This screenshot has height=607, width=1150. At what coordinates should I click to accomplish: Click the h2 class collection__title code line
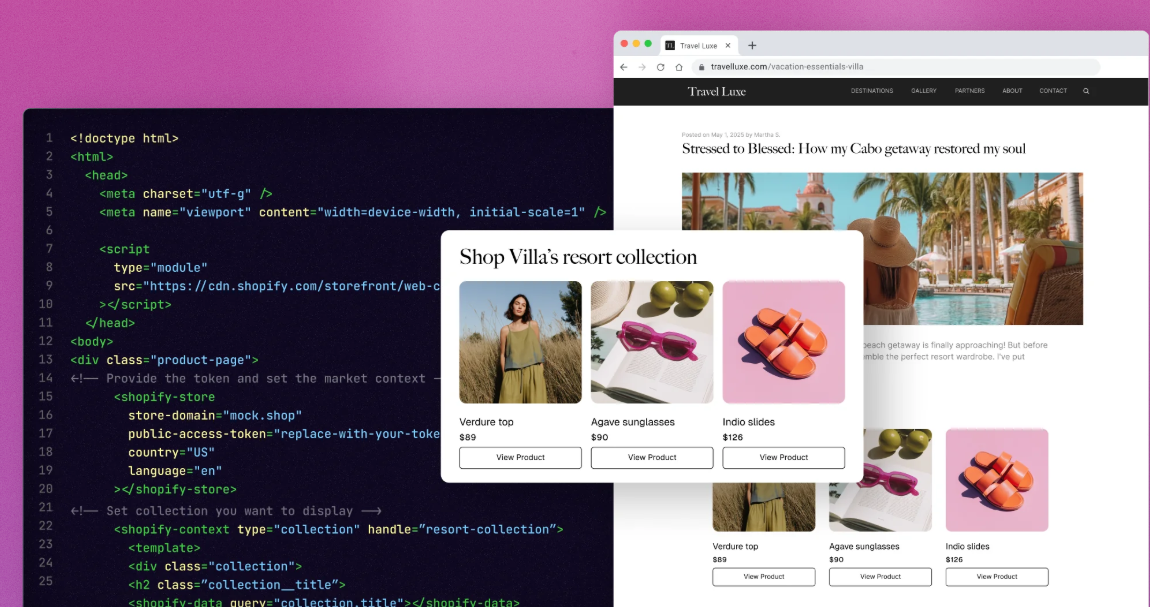click(x=237, y=585)
